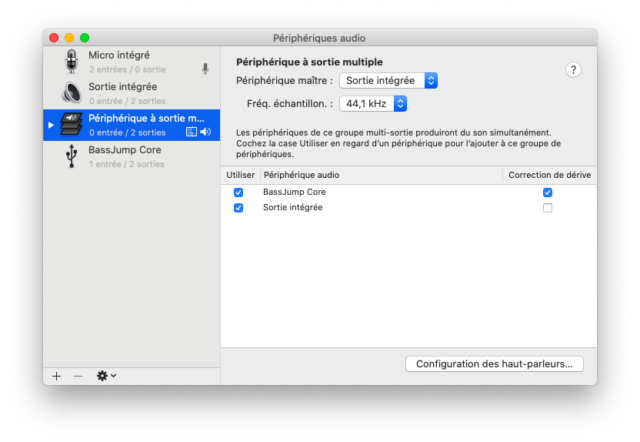The image size is (640, 442).
Task: Open the sample rate 44,1 kHz dropdown
Action: (x=373, y=104)
